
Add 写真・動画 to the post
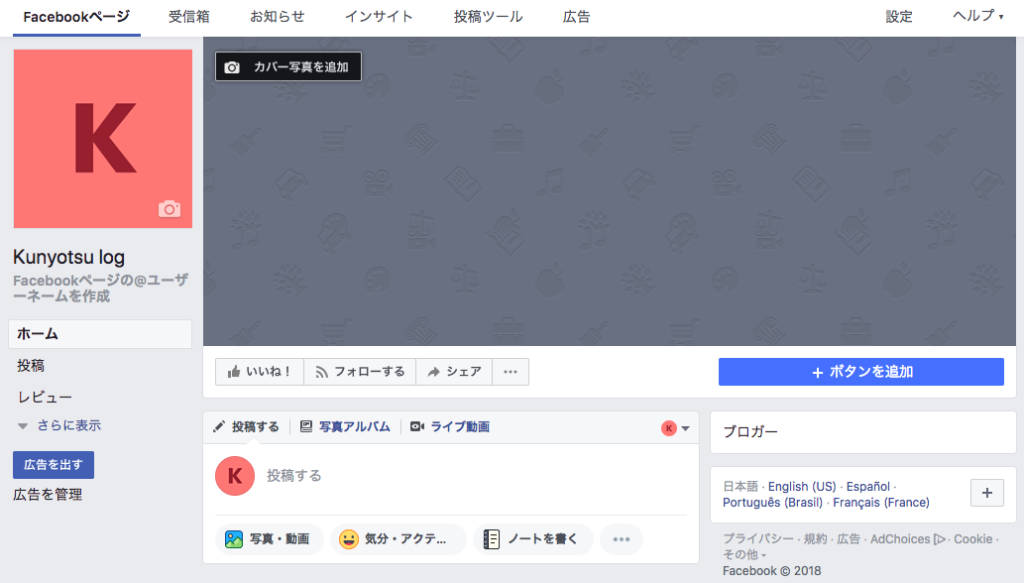click(x=268, y=539)
